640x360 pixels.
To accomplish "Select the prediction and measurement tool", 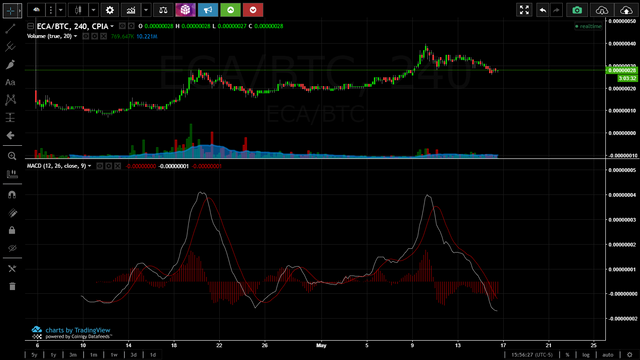I will [x=10, y=118].
